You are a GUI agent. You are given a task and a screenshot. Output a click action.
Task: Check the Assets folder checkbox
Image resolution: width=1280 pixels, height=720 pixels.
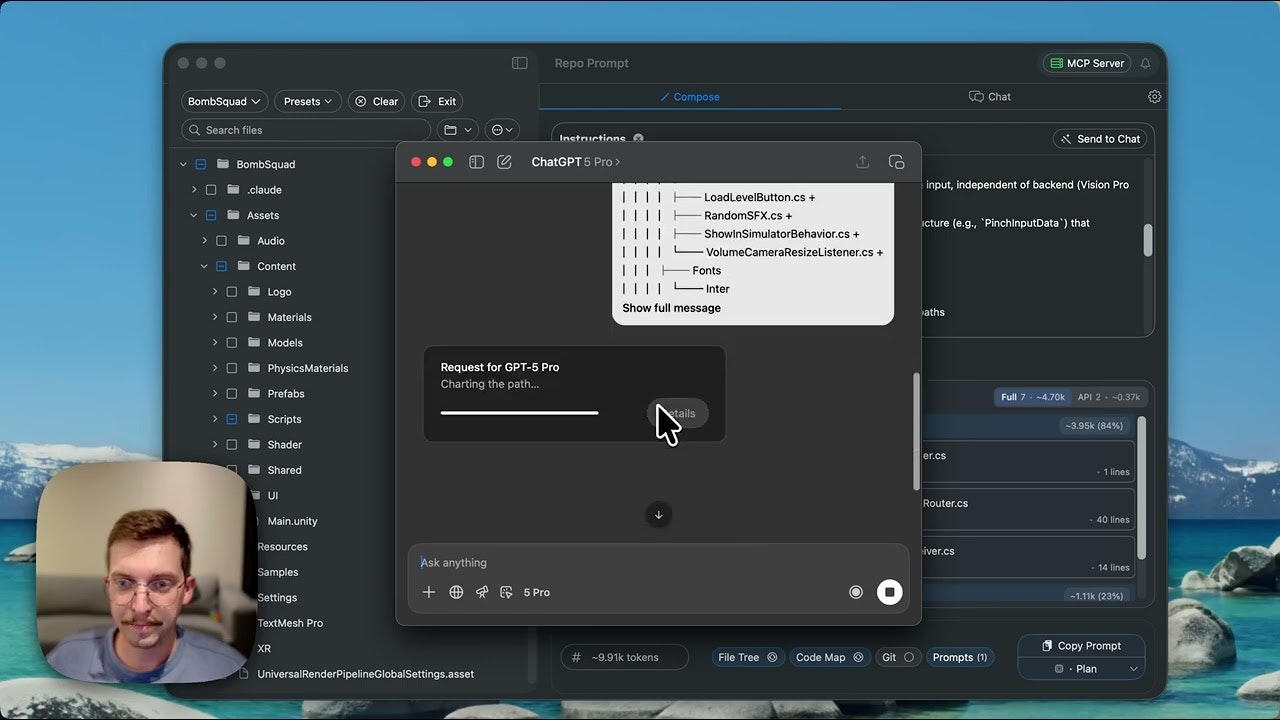coord(210,215)
